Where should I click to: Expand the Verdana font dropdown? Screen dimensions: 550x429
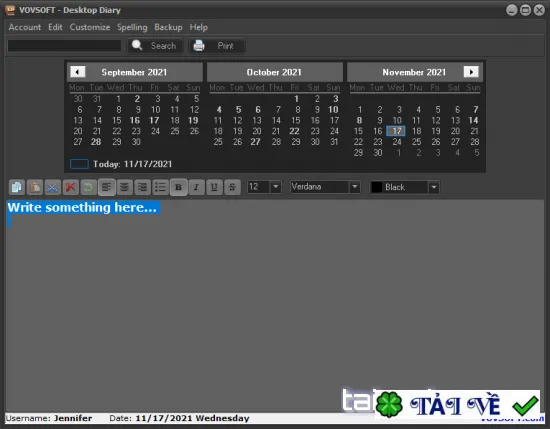click(355, 187)
